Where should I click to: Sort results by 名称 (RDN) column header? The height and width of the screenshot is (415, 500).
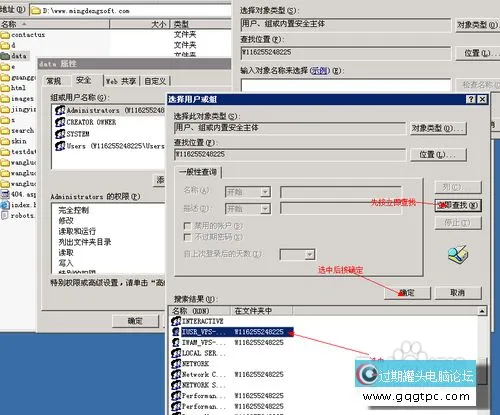click(199, 311)
